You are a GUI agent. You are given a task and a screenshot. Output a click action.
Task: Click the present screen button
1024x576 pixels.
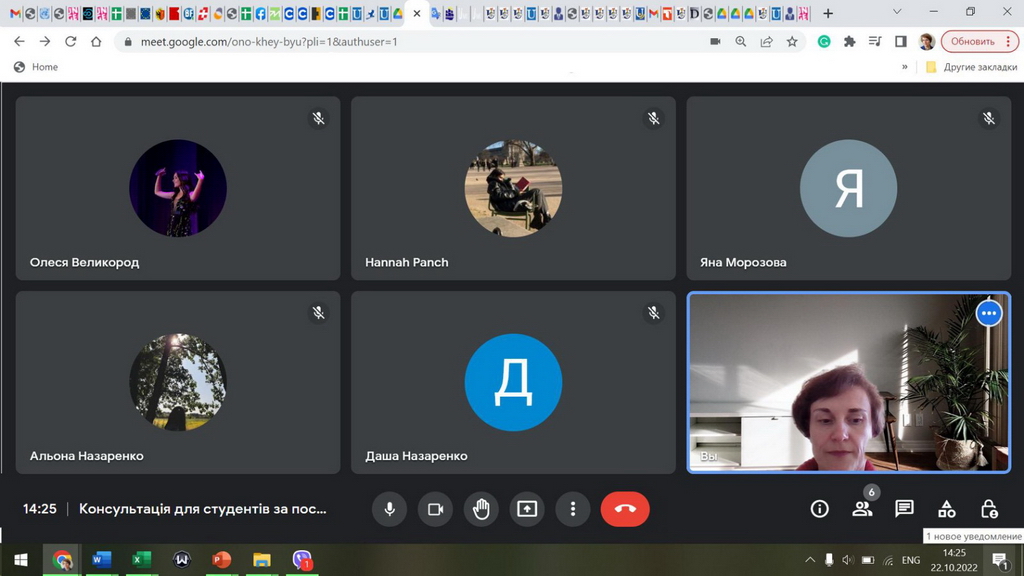(527, 509)
